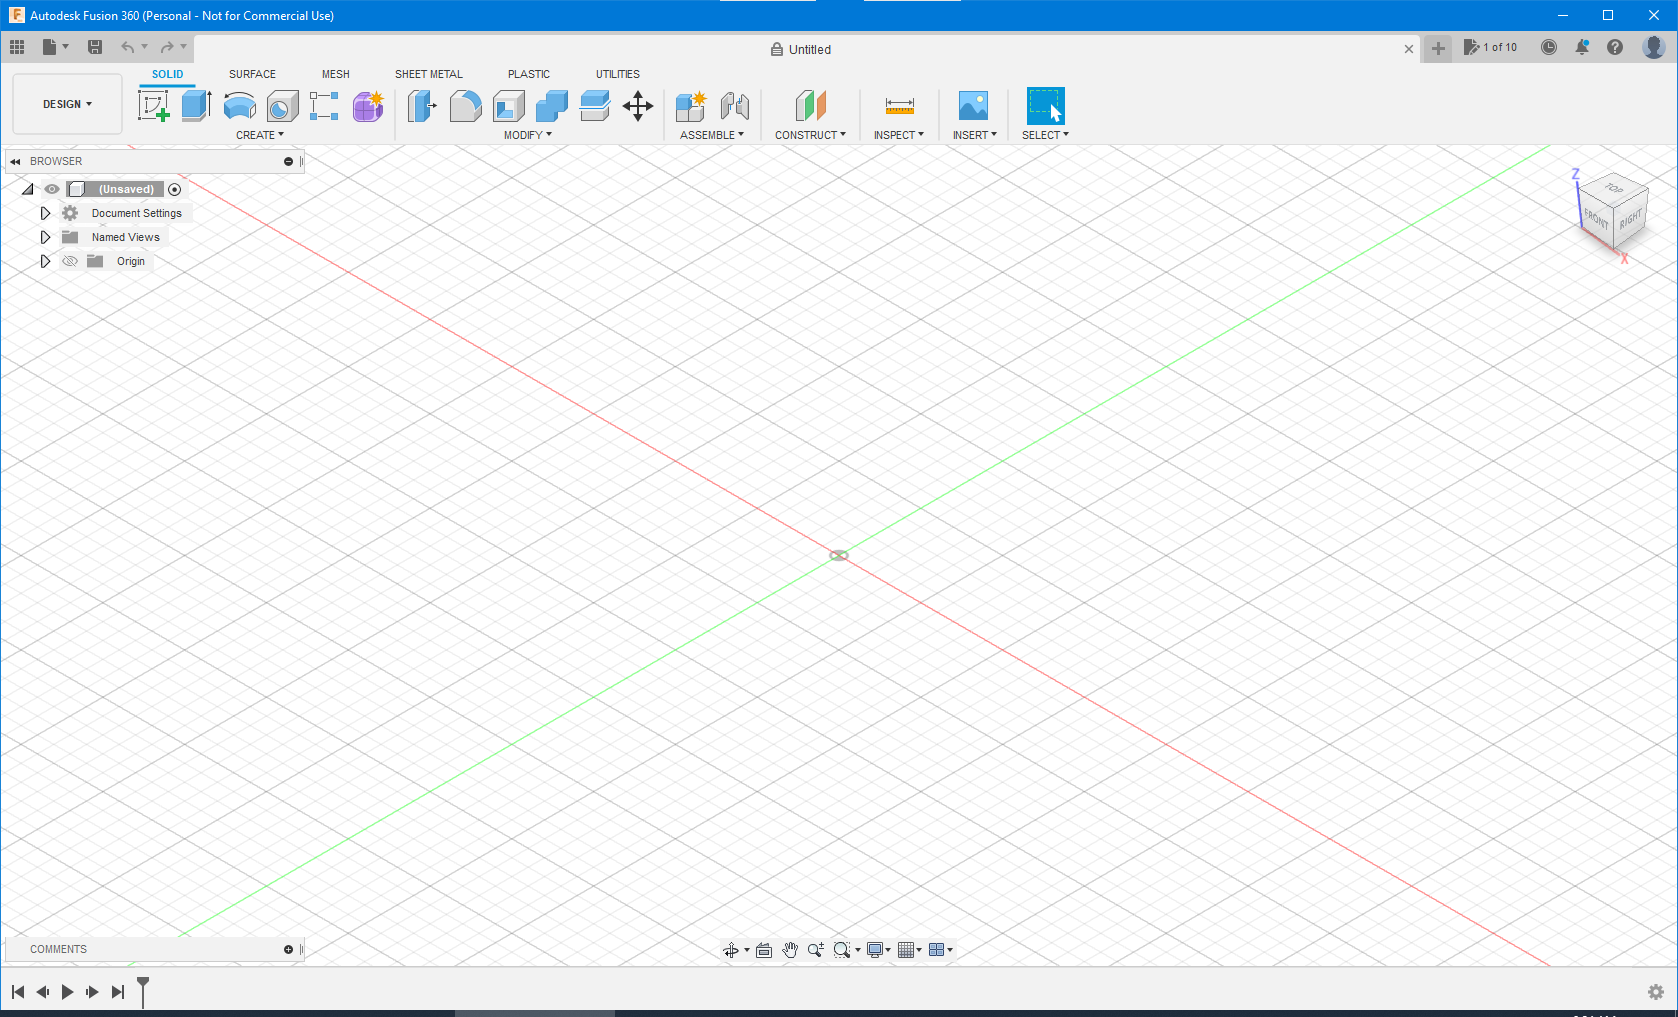The width and height of the screenshot is (1678, 1017).
Task: Select the Rectangular Pattern tool
Action: [324, 105]
